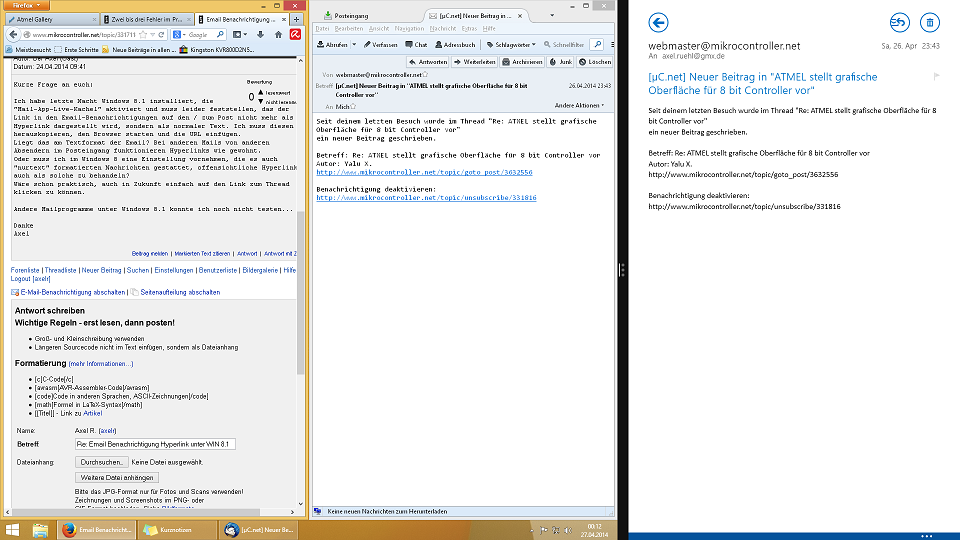Open the Forenliste link

click(25, 270)
